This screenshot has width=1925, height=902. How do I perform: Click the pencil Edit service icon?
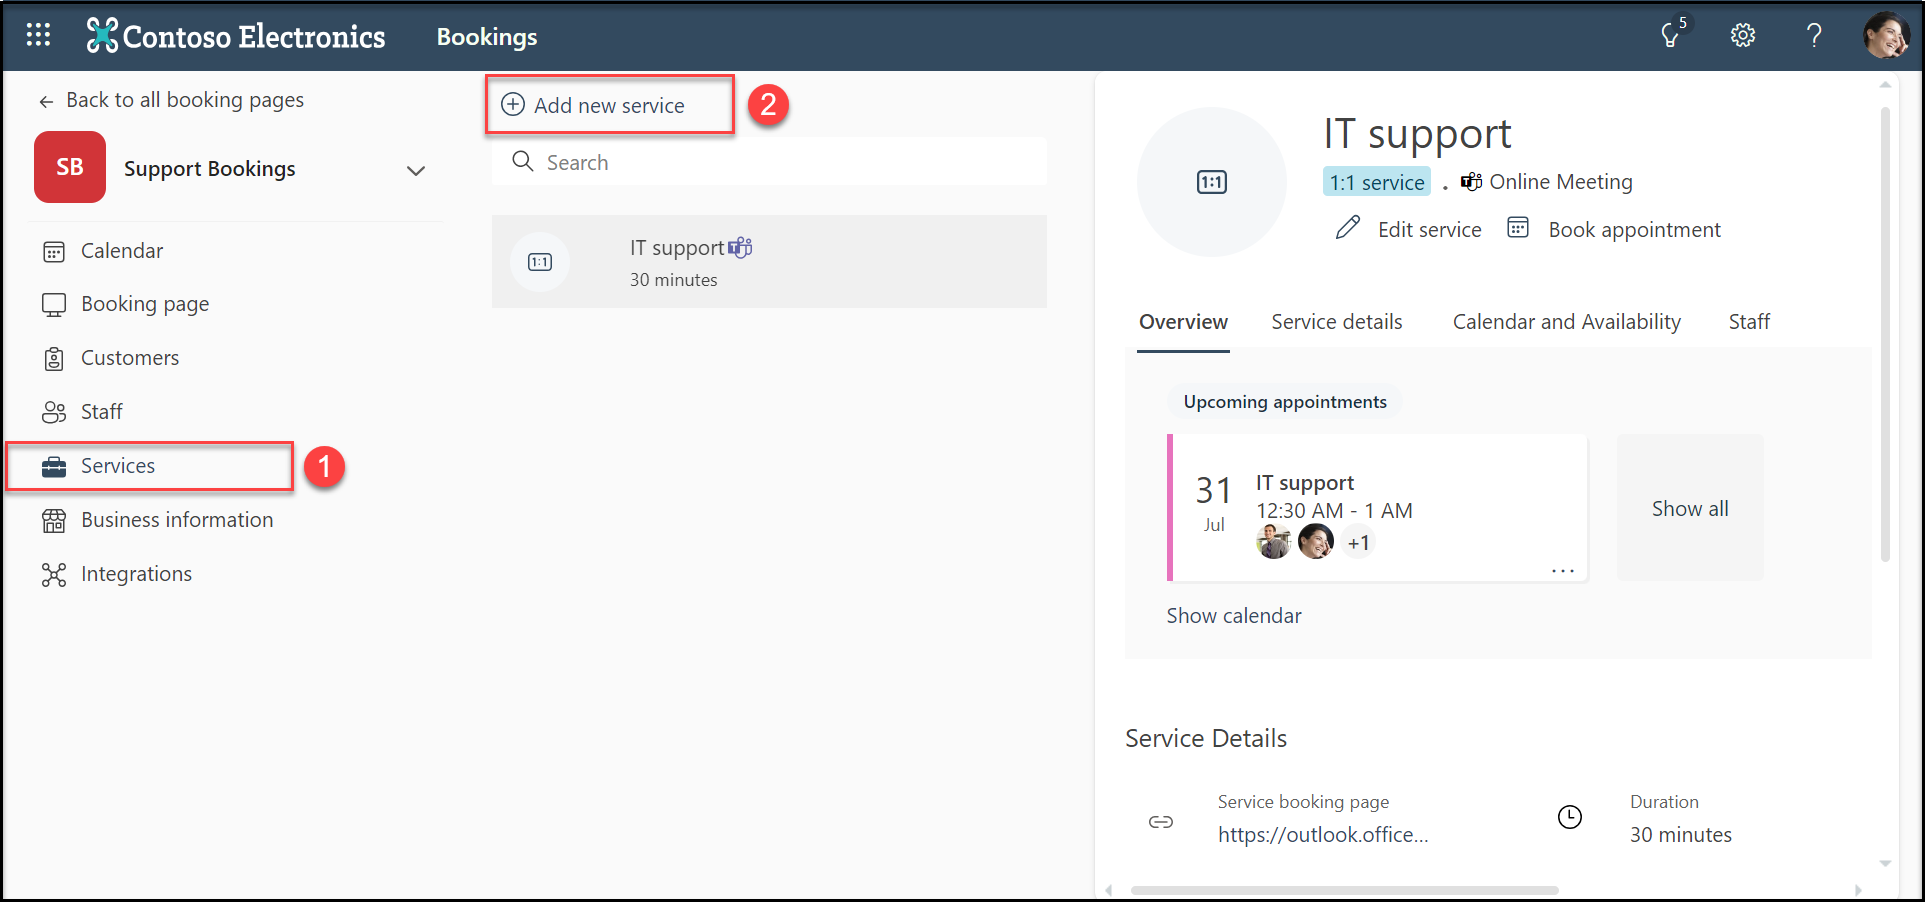1347,229
